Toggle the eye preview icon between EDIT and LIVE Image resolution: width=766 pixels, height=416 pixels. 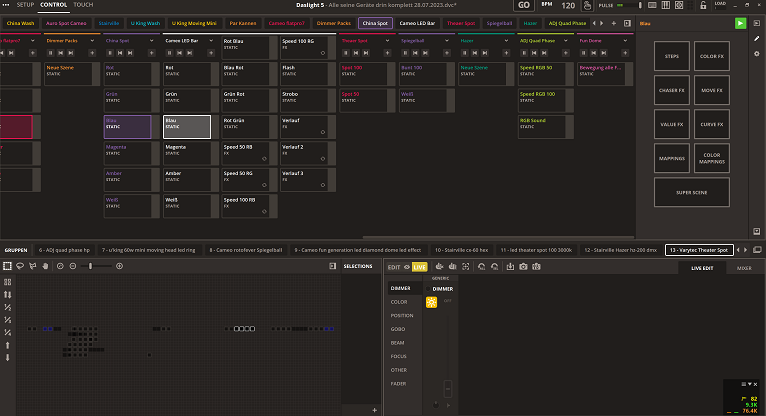(x=406, y=267)
